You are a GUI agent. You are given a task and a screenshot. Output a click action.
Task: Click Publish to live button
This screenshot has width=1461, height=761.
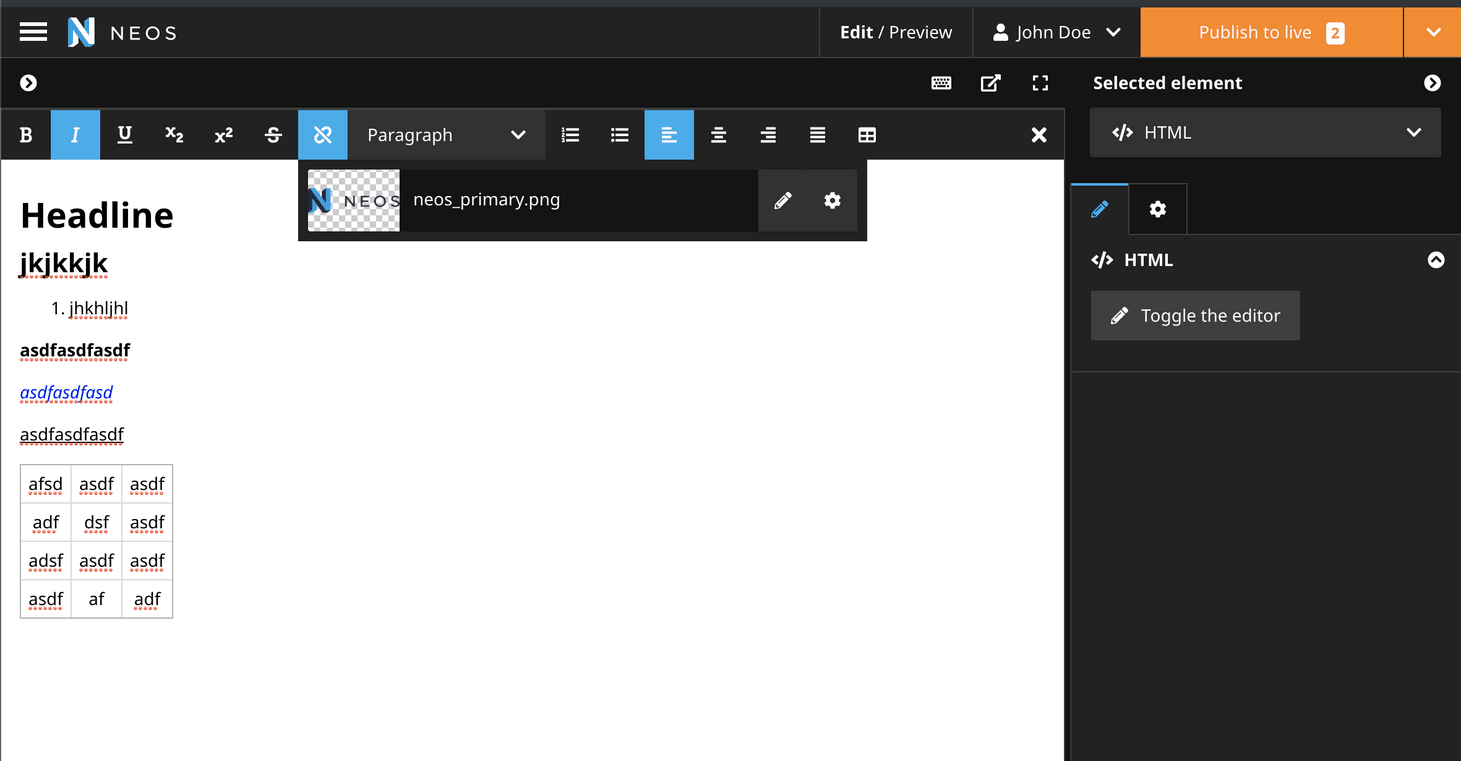tap(1271, 32)
